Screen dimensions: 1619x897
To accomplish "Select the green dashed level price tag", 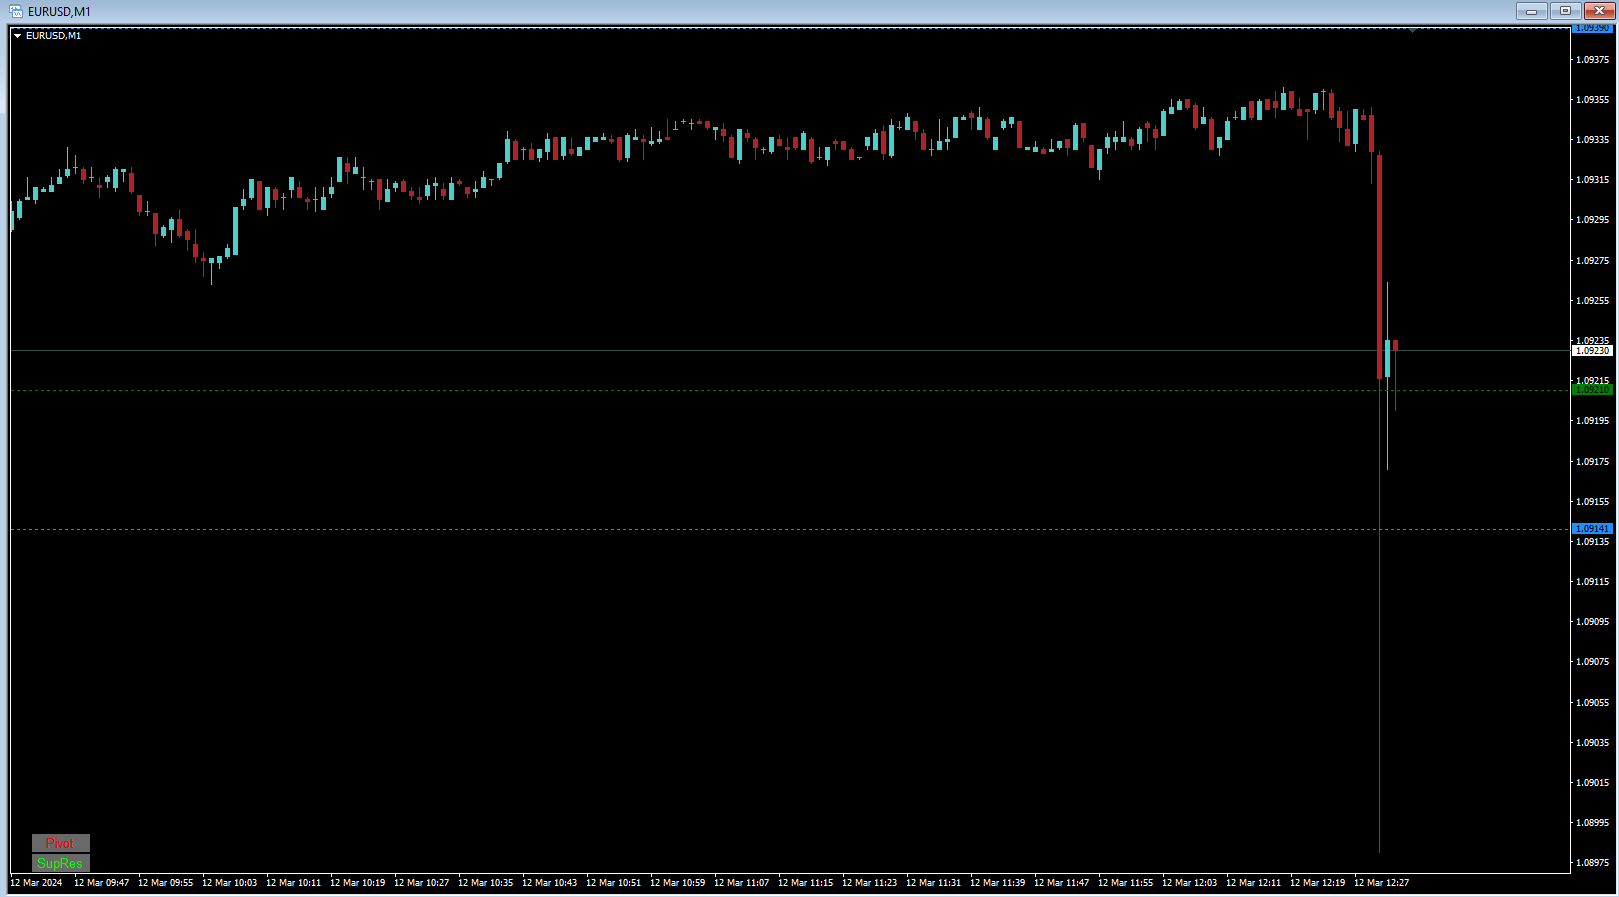I will 1592,390.
